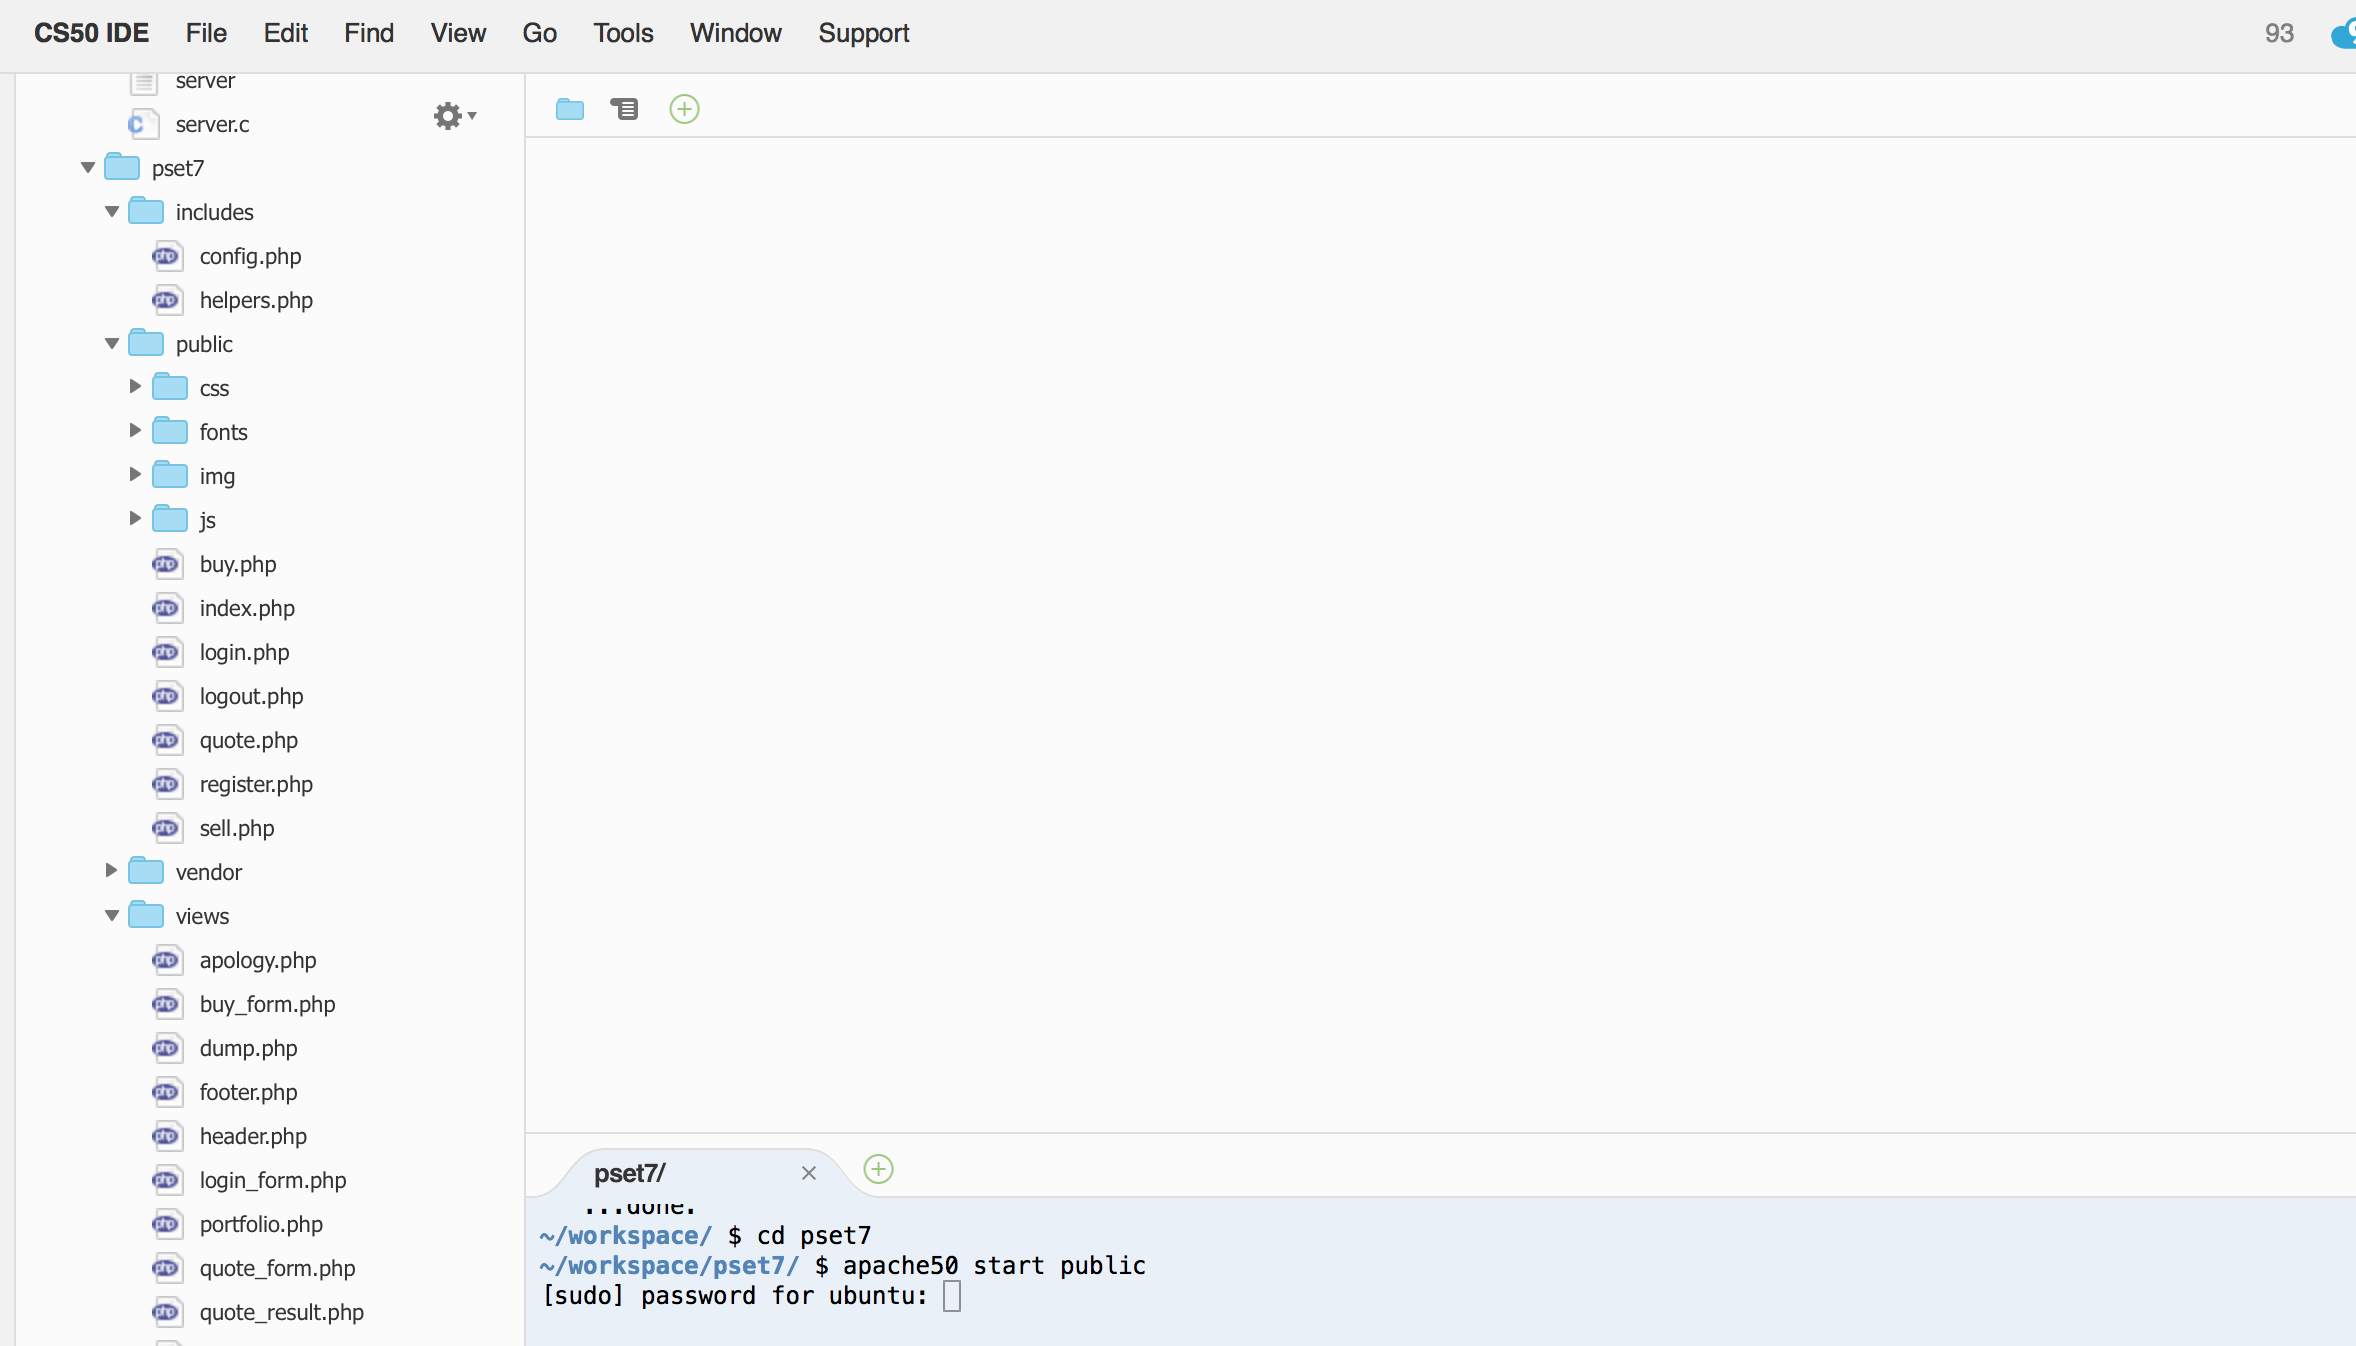2356x1346 pixels.
Task: Click the new file icon in toolbar
Action: tap(681, 108)
